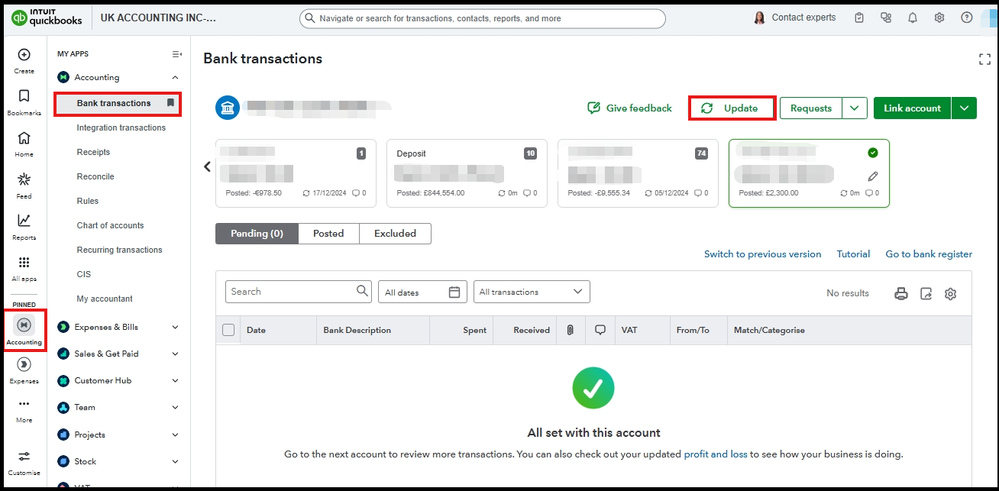Open Bookmarks in the left rail
The width and height of the screenshot is (999, 491).
[24, 96]
